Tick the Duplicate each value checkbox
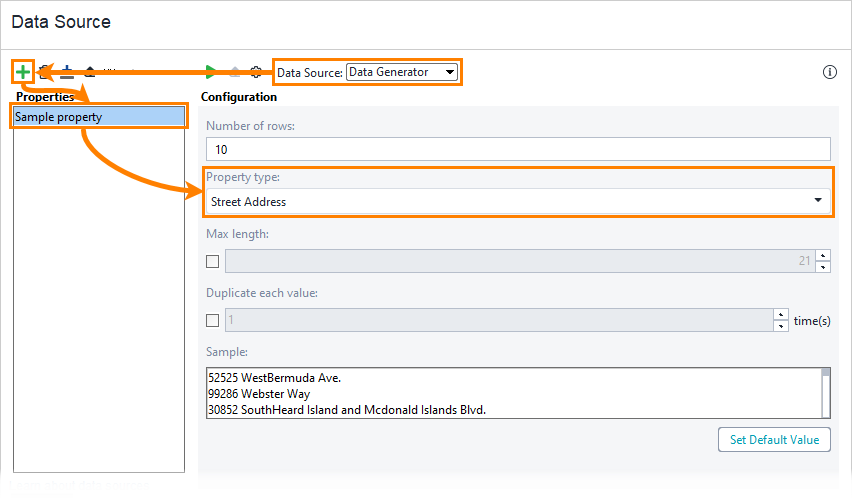 (x=212, y=321)
